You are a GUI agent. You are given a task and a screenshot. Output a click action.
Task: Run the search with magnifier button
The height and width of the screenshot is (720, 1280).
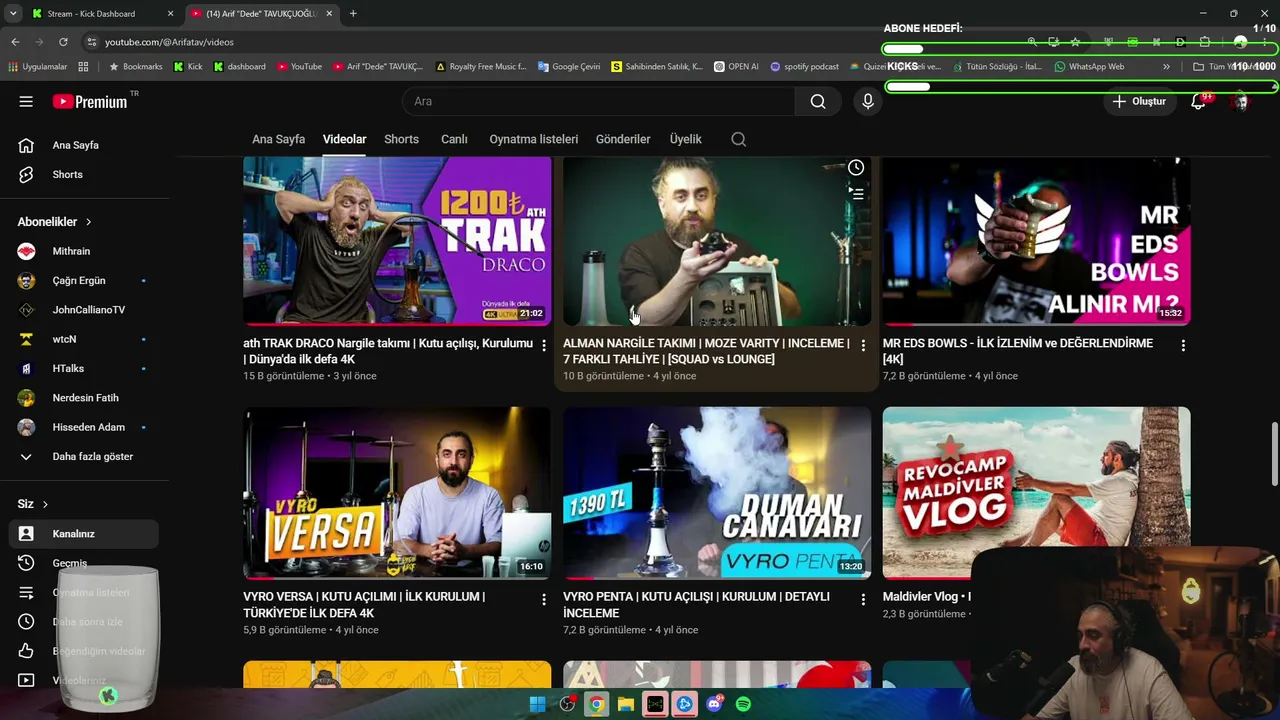pos(818,101)
